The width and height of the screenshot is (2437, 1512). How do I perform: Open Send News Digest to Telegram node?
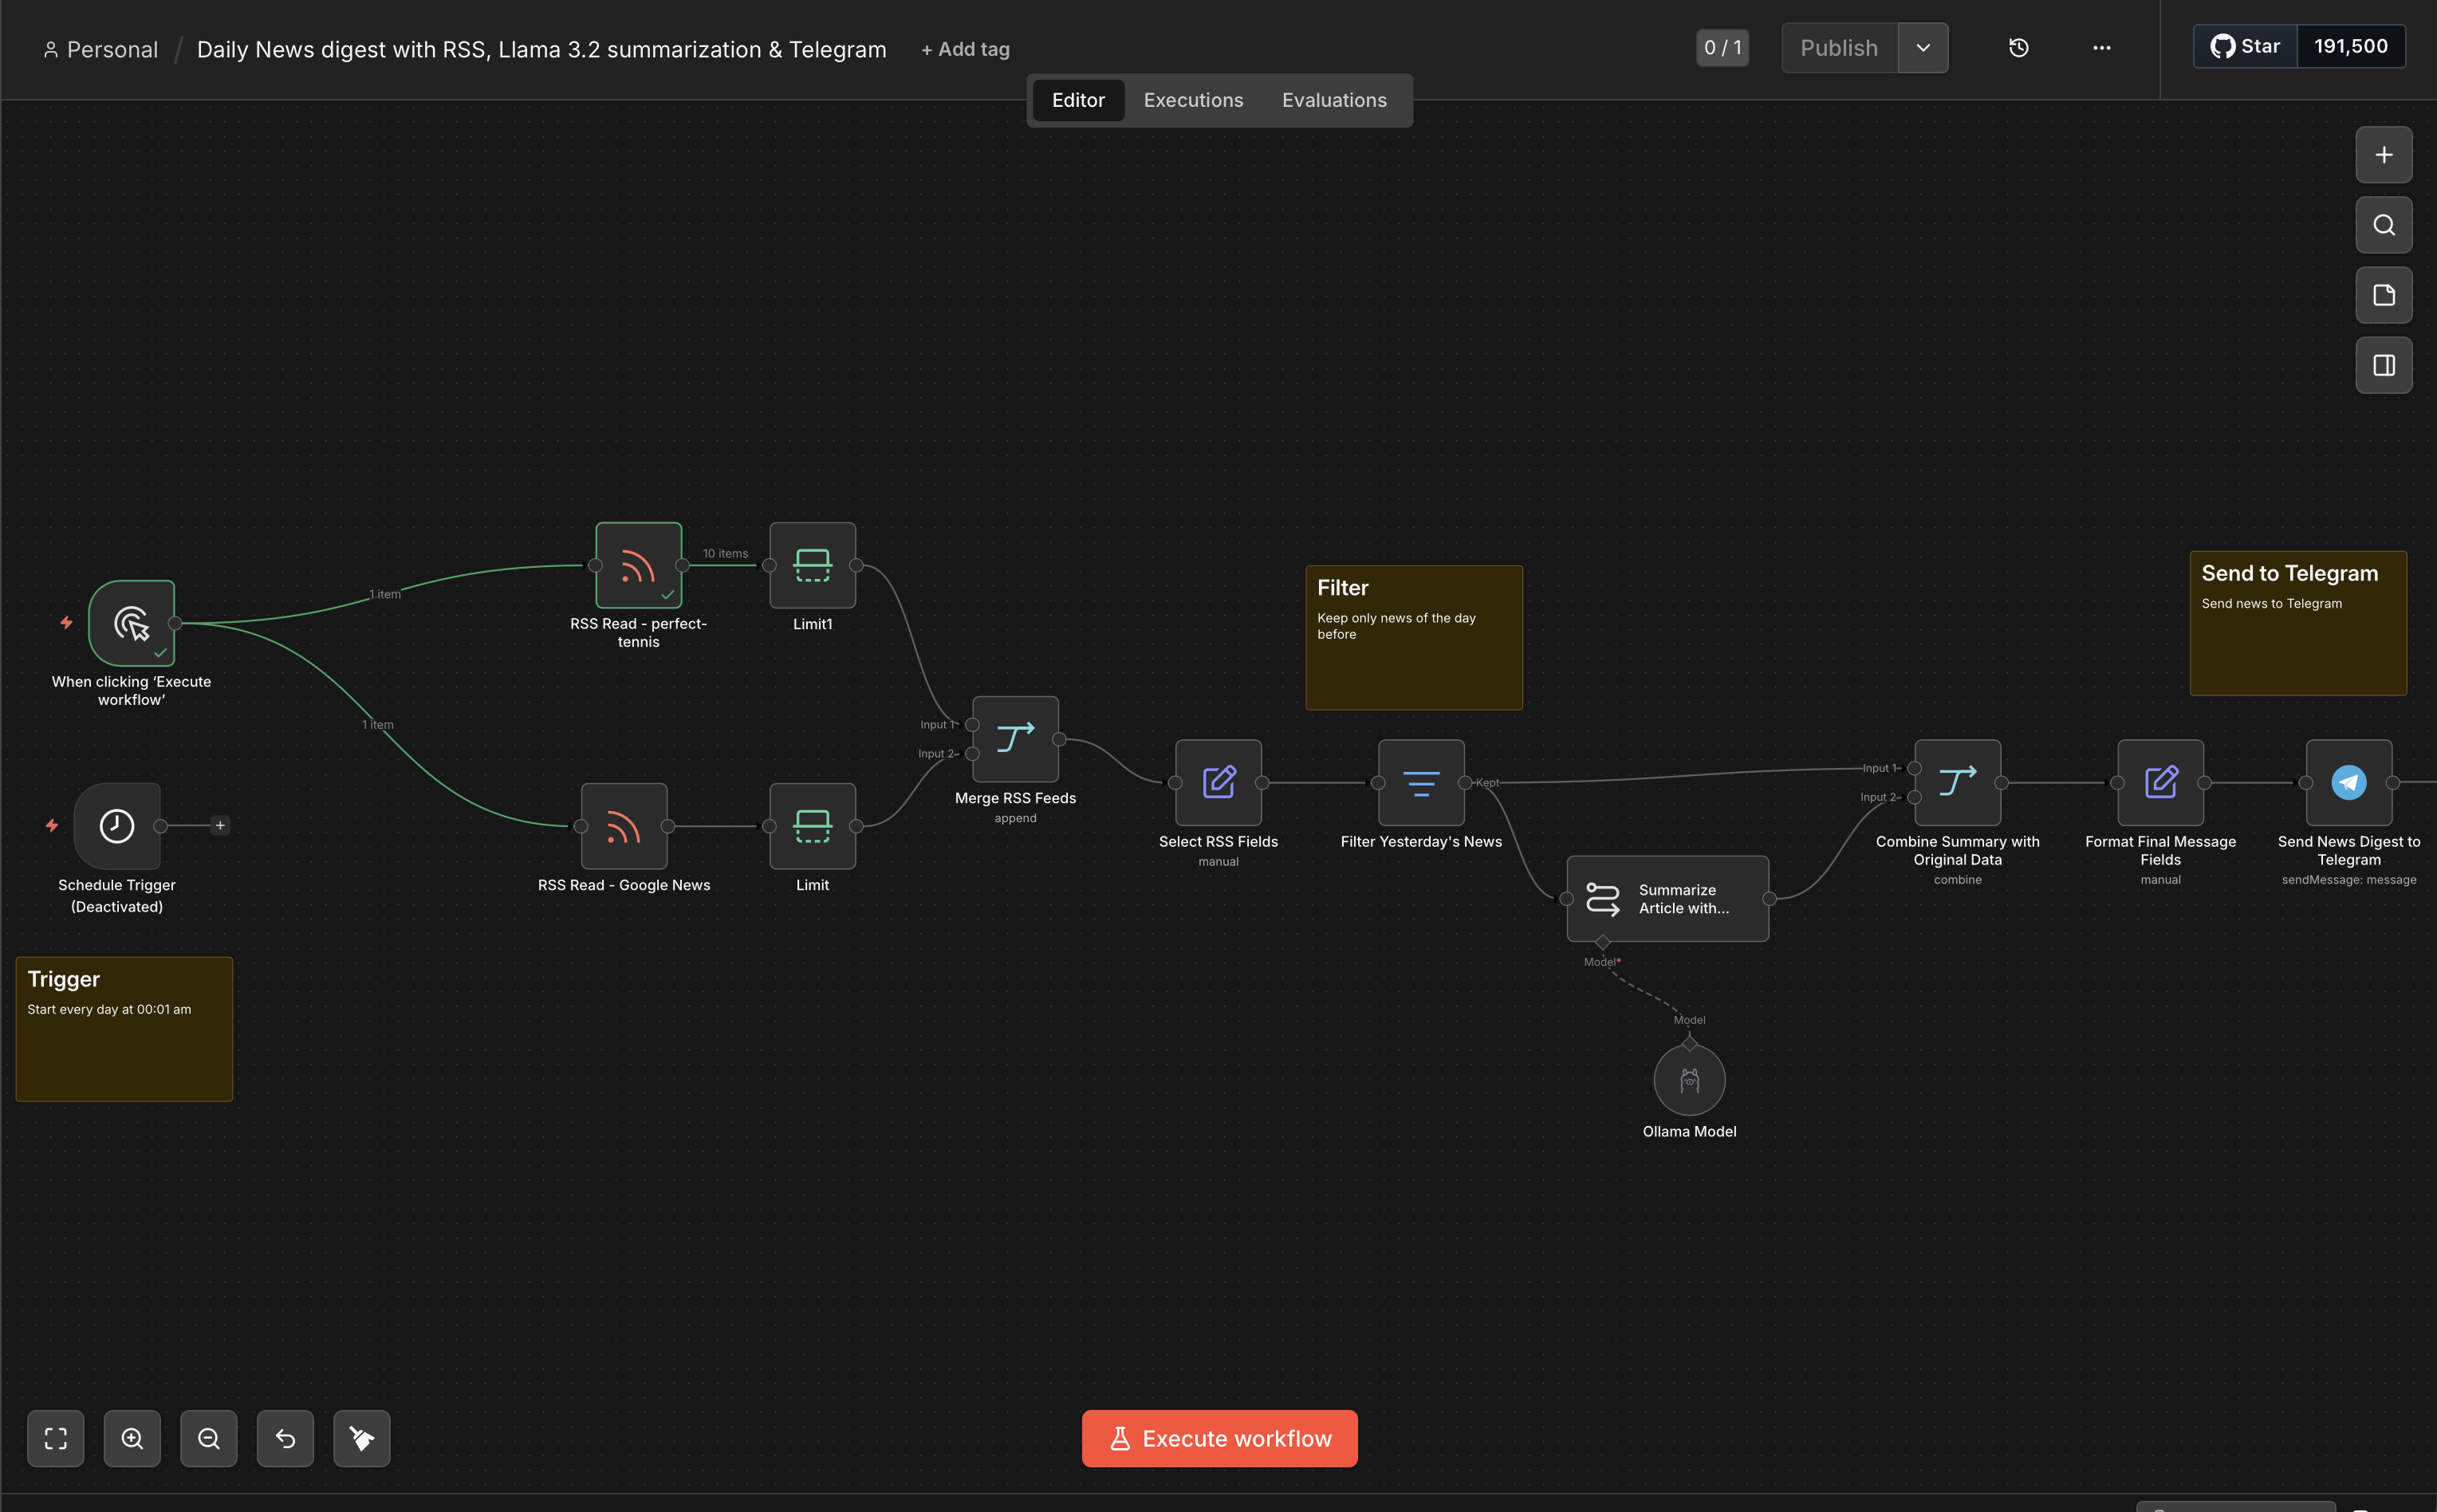(2349, 782)
